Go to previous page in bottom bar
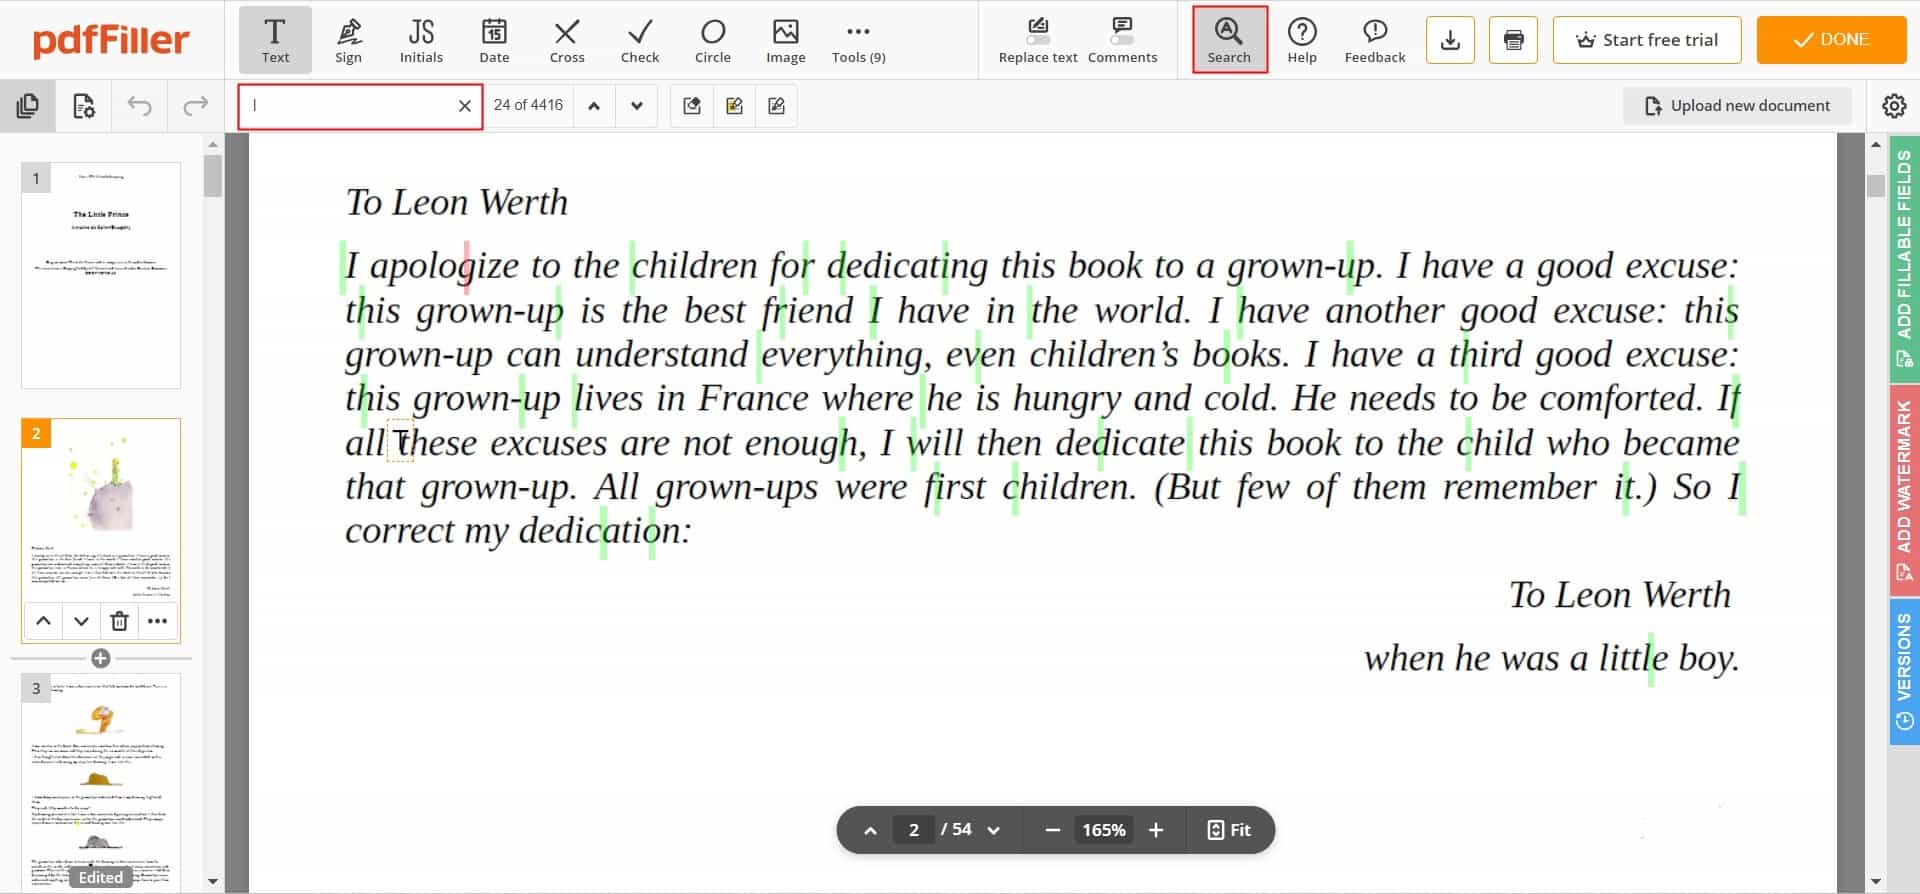The width and height of the screenshot is (1920, 894). click(870, 830)
